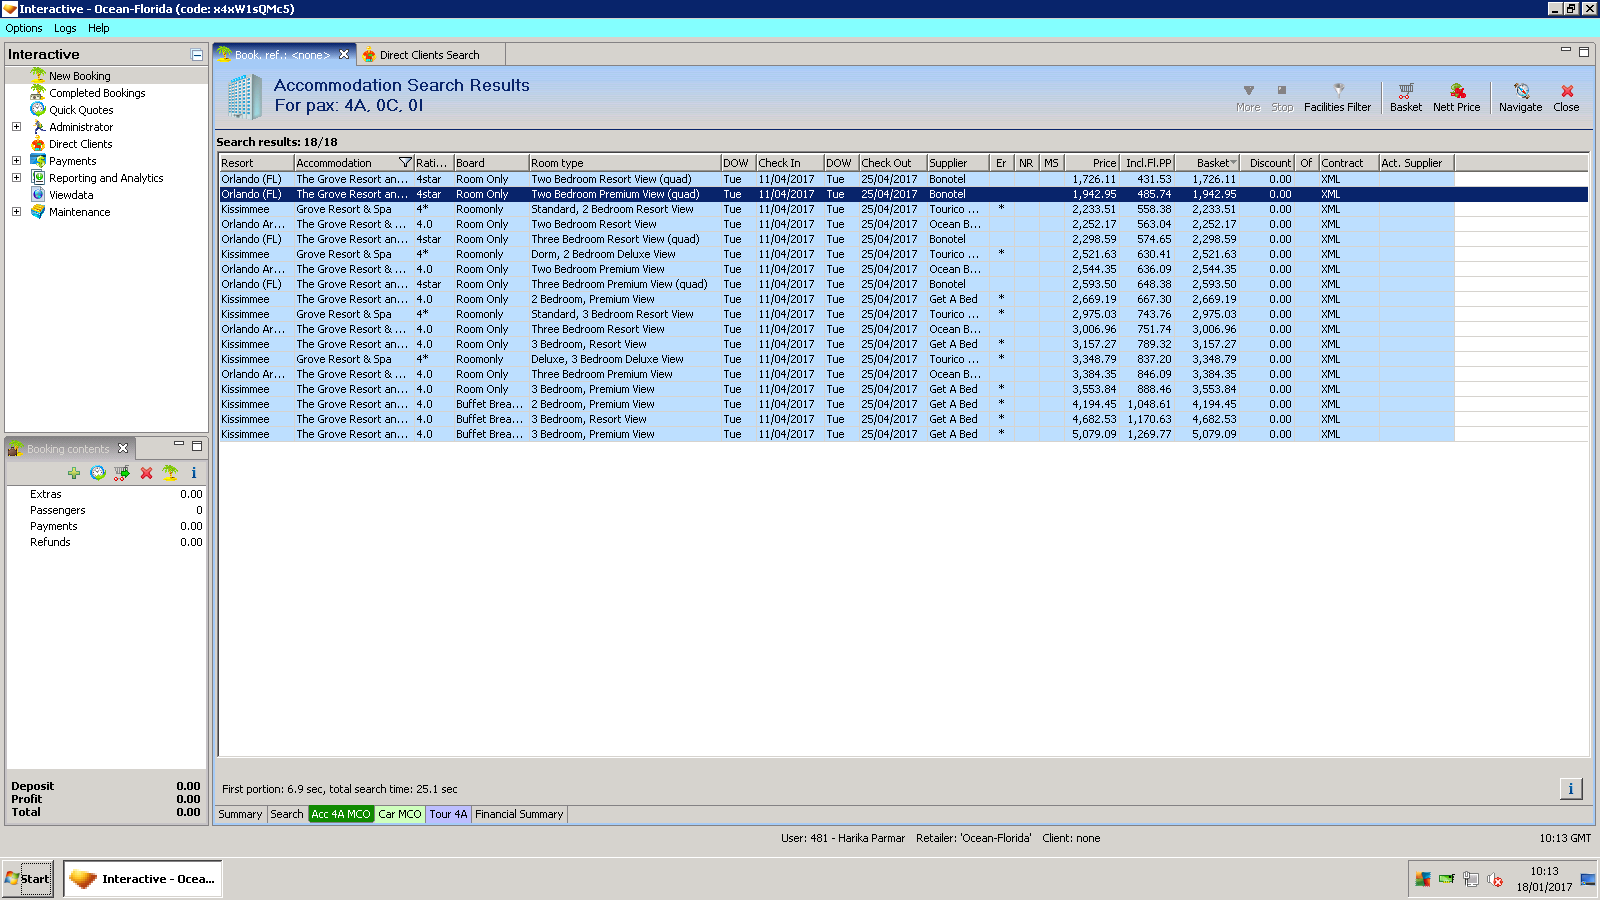Click the Accommodation column filter funnel icon
The height and width of the screenshot is (900, 1600).
[x=405, y=163]
